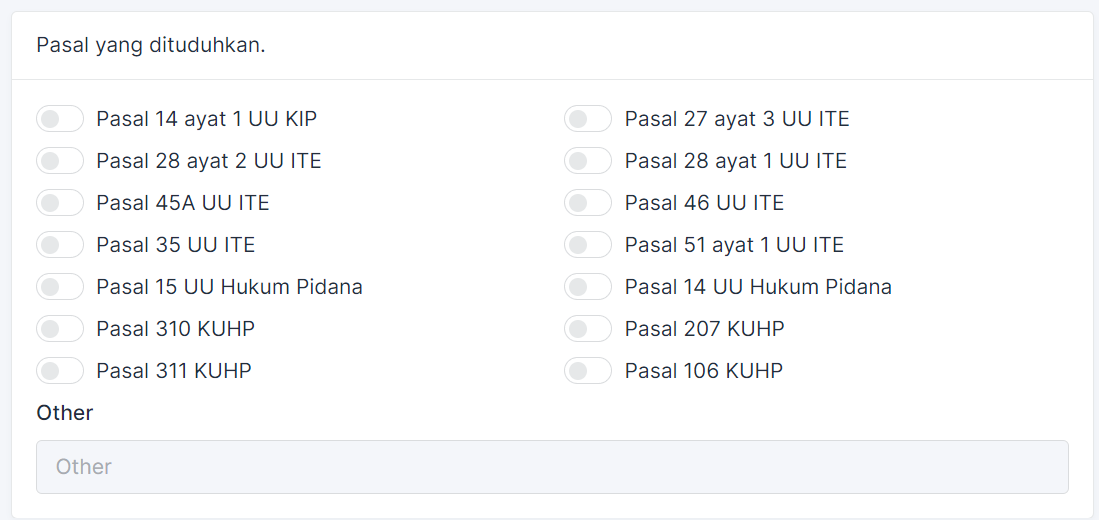The height and width of the screenshot is (520, 1099).
Task: Click the Other text input field
Action: click(x=552, y=467)
